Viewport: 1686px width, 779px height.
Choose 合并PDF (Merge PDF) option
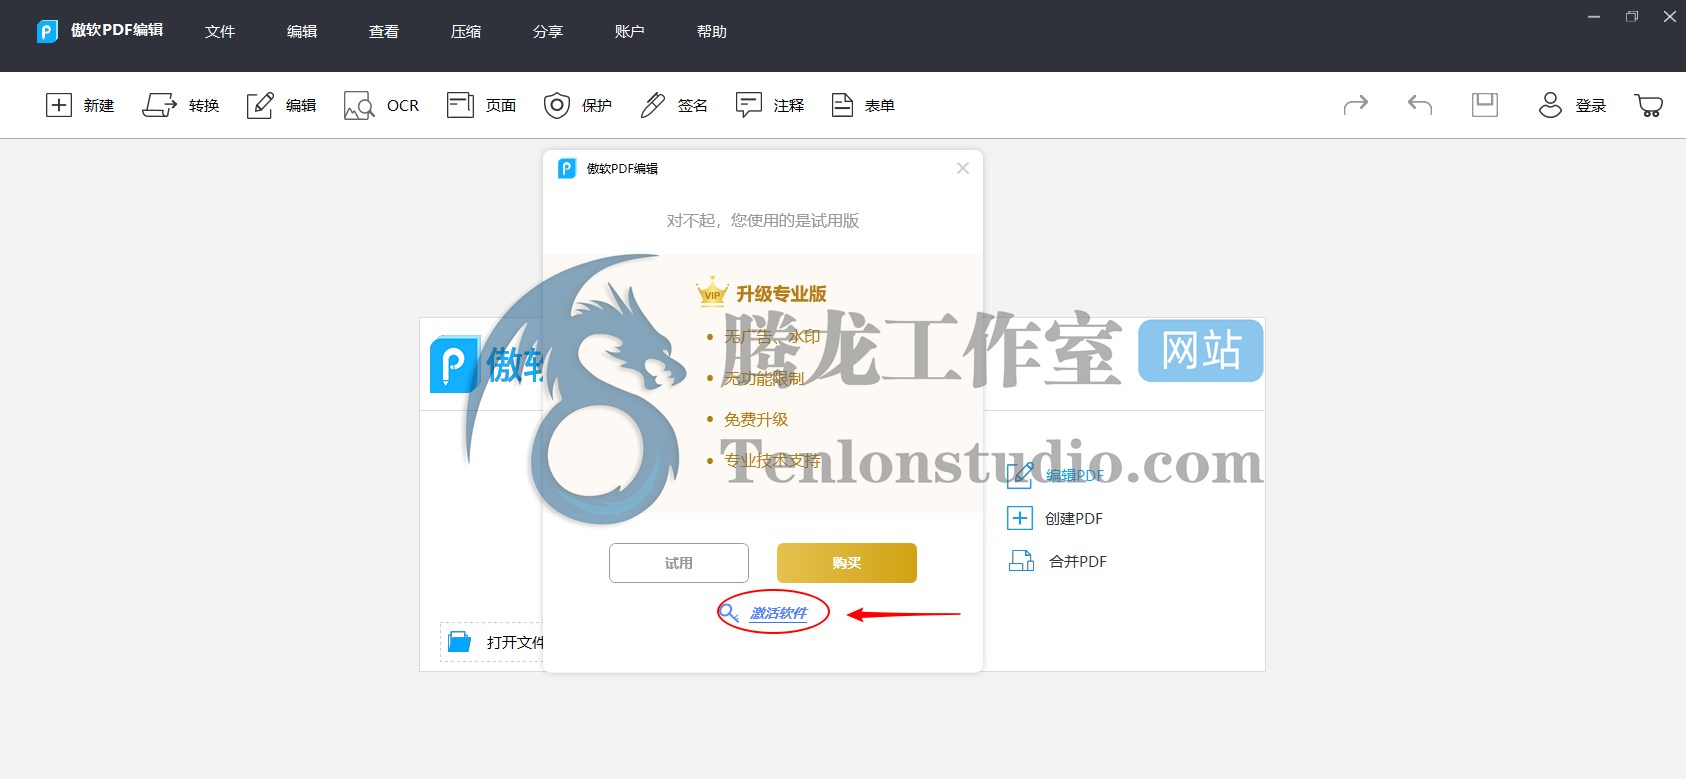[1077, 561]
